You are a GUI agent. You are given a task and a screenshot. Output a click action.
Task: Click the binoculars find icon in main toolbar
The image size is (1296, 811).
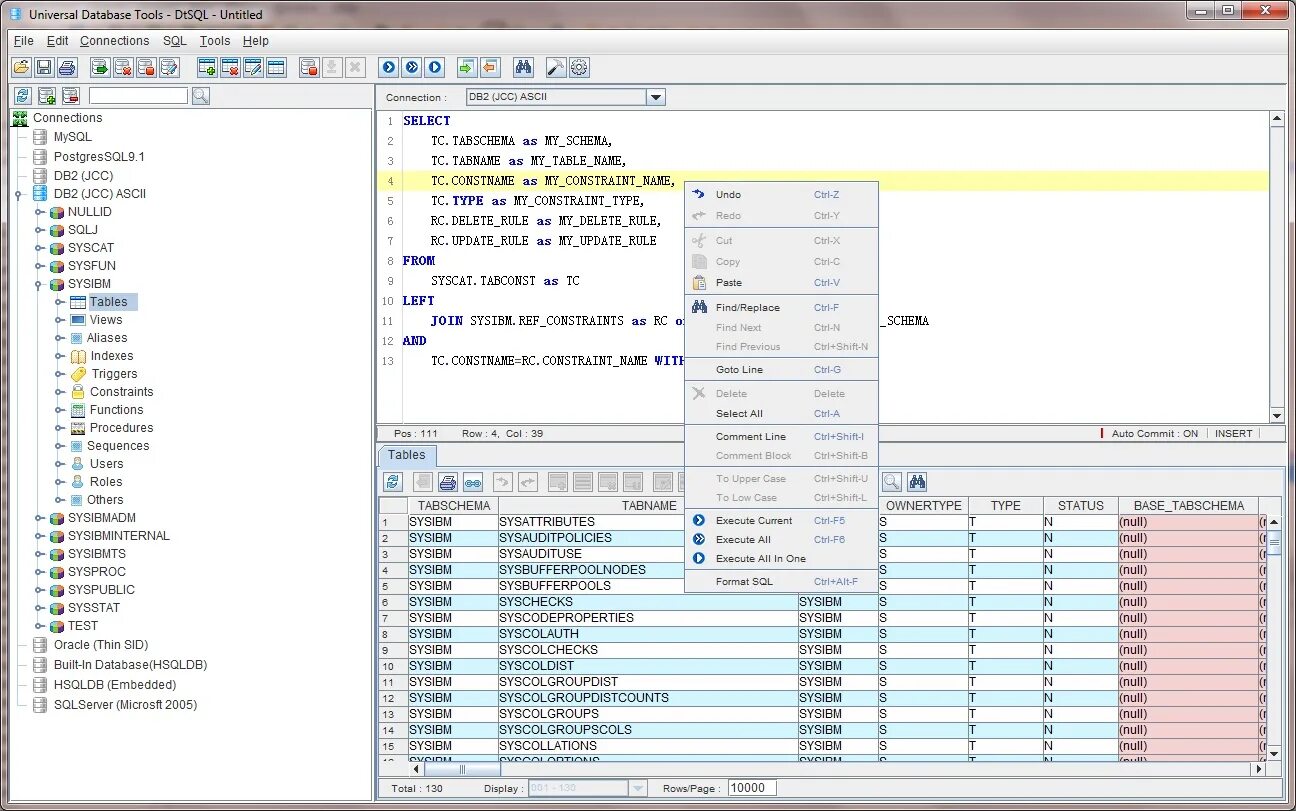[x=523, y=67]
